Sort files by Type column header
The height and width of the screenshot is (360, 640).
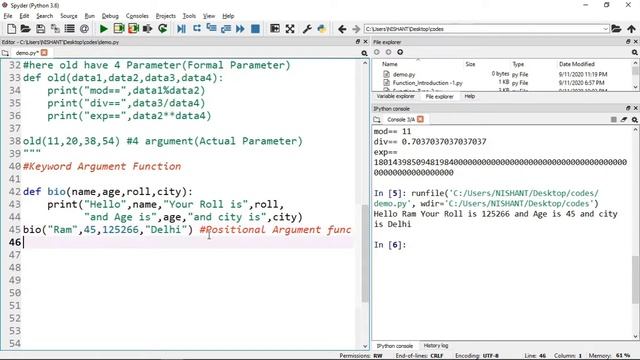(x=518, y=64)
